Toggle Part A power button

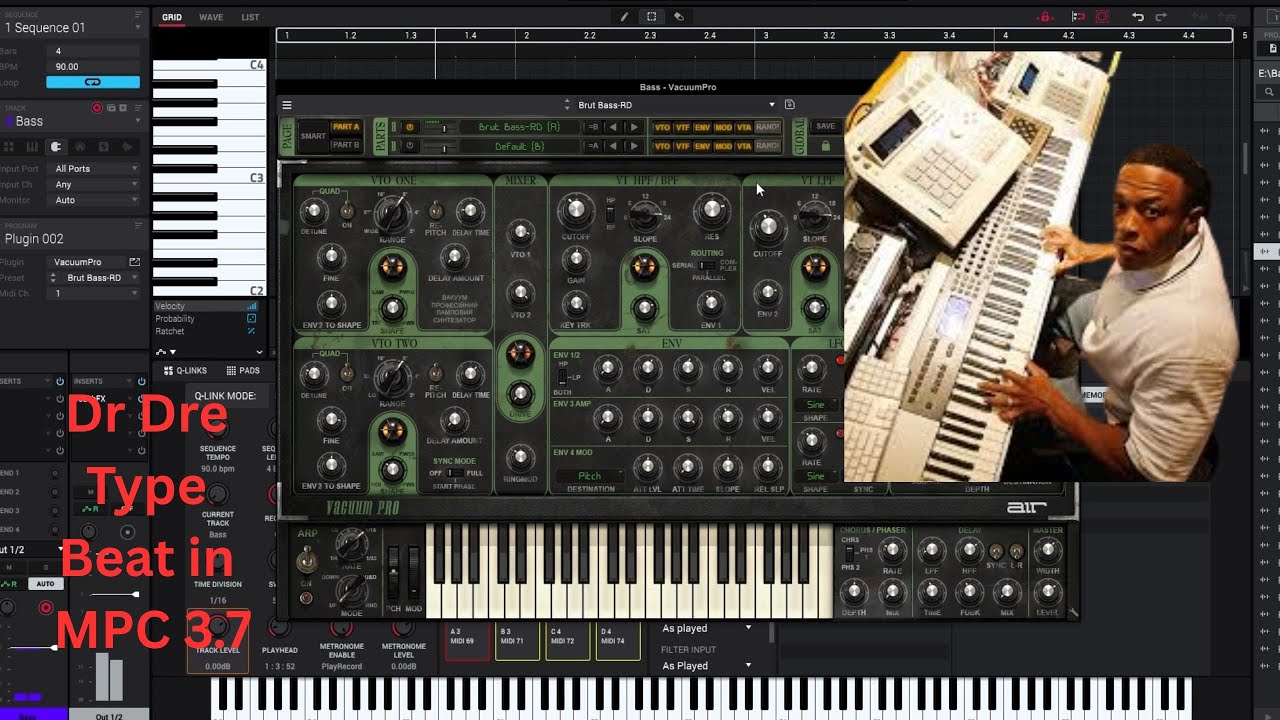(x=408, y=127)
